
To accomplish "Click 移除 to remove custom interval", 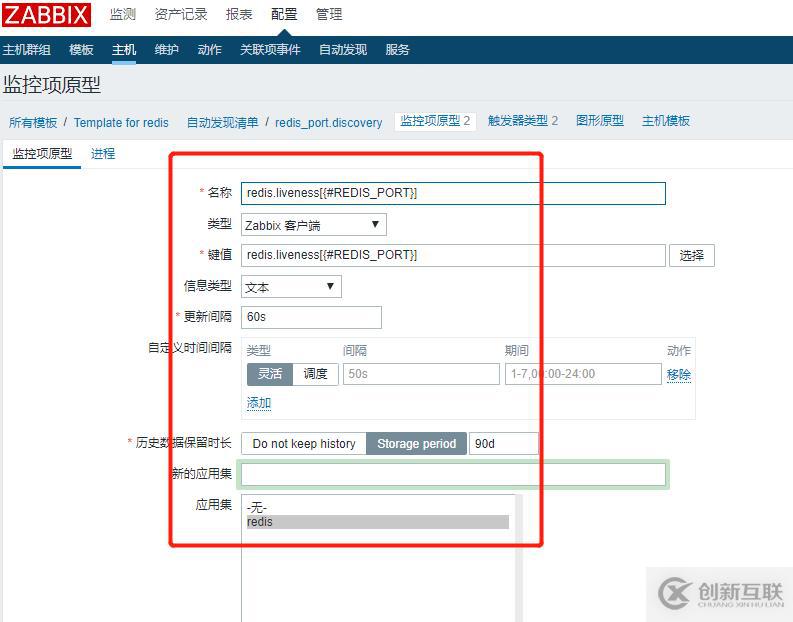I will 679,375.
